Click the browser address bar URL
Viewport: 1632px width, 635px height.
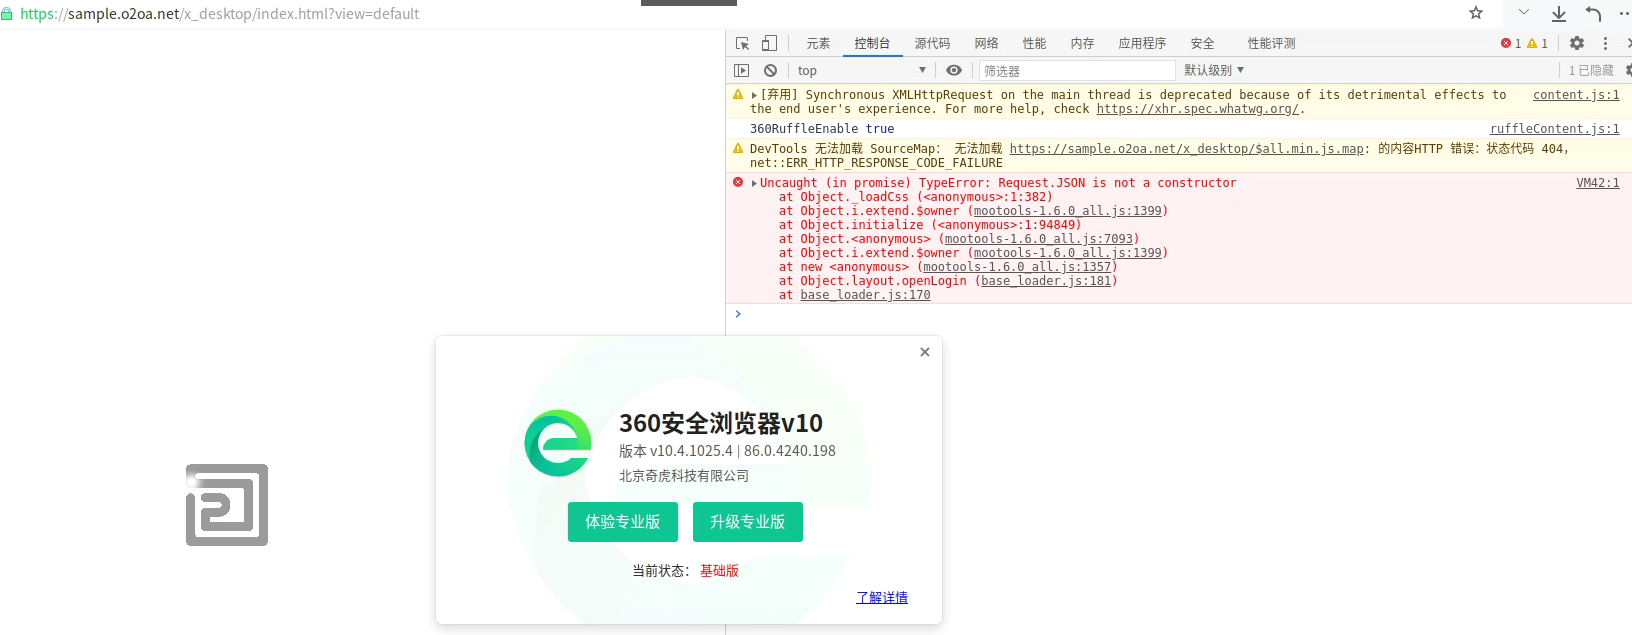(219, 14)
